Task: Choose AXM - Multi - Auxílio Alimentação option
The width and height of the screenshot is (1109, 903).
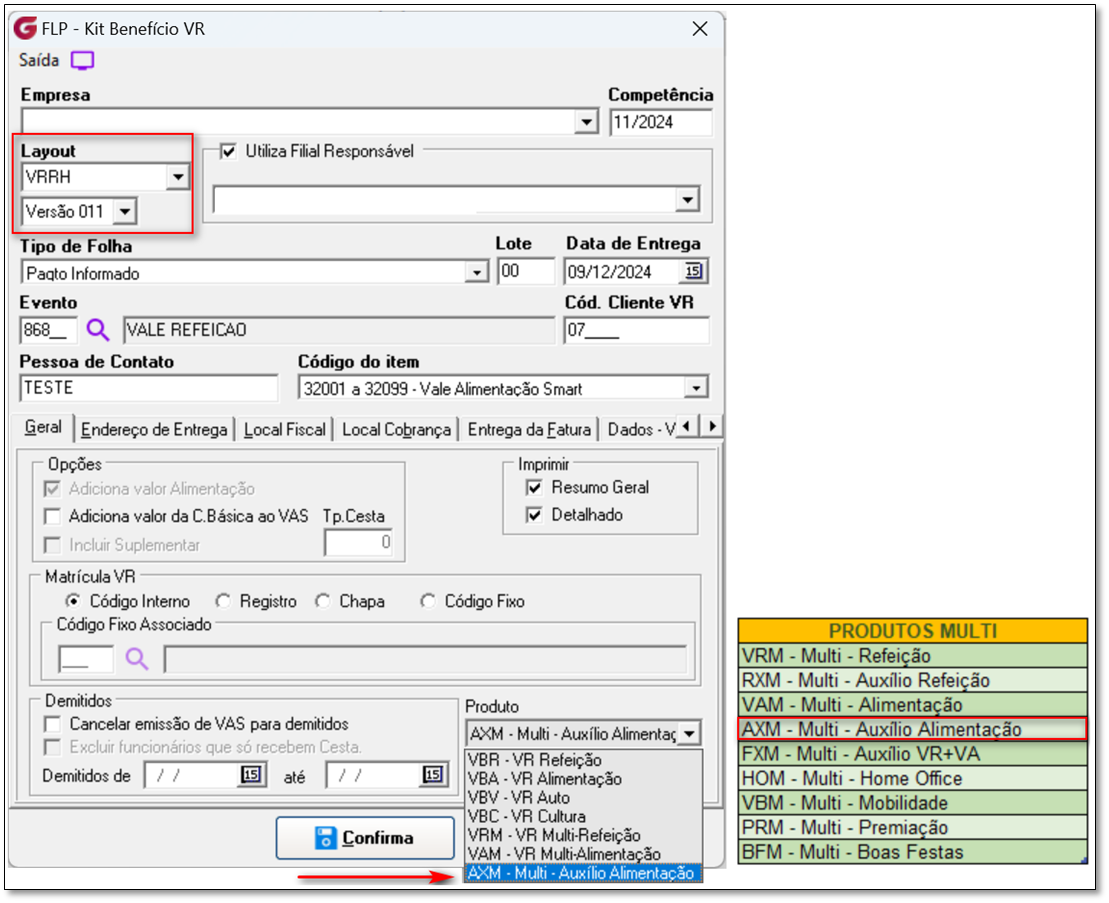Action: point(583,873)
